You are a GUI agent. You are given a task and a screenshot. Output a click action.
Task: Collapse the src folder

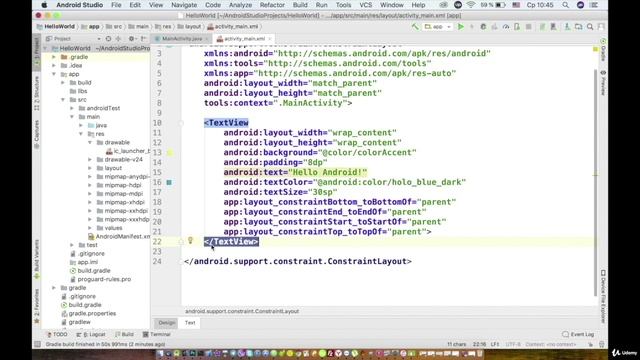tap(63, 100)
